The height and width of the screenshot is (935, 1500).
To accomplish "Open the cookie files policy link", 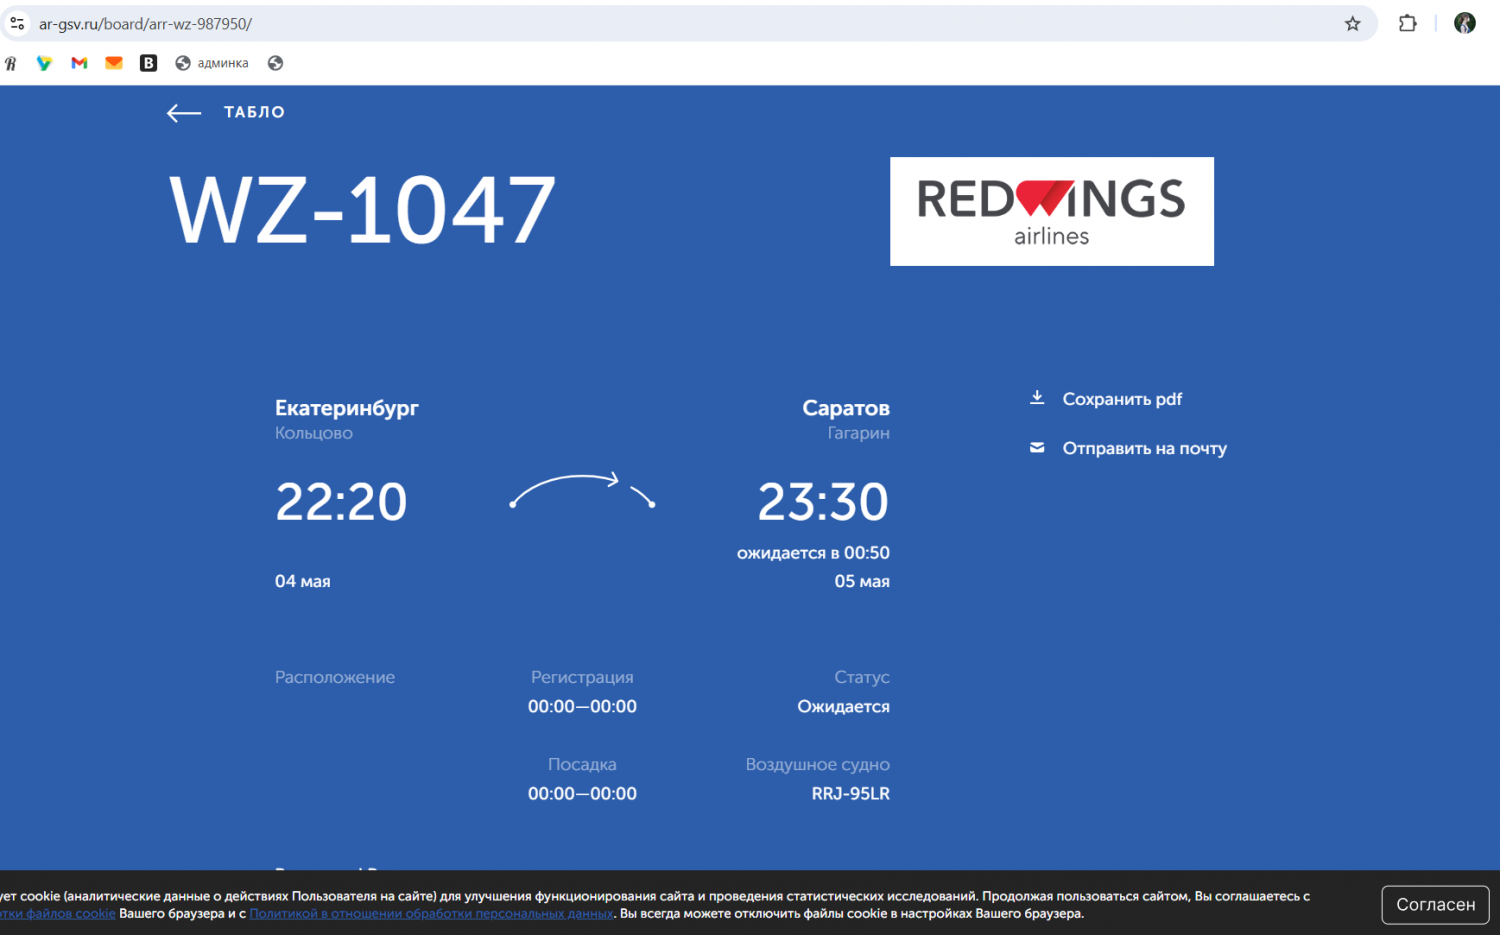I will 57,913.
